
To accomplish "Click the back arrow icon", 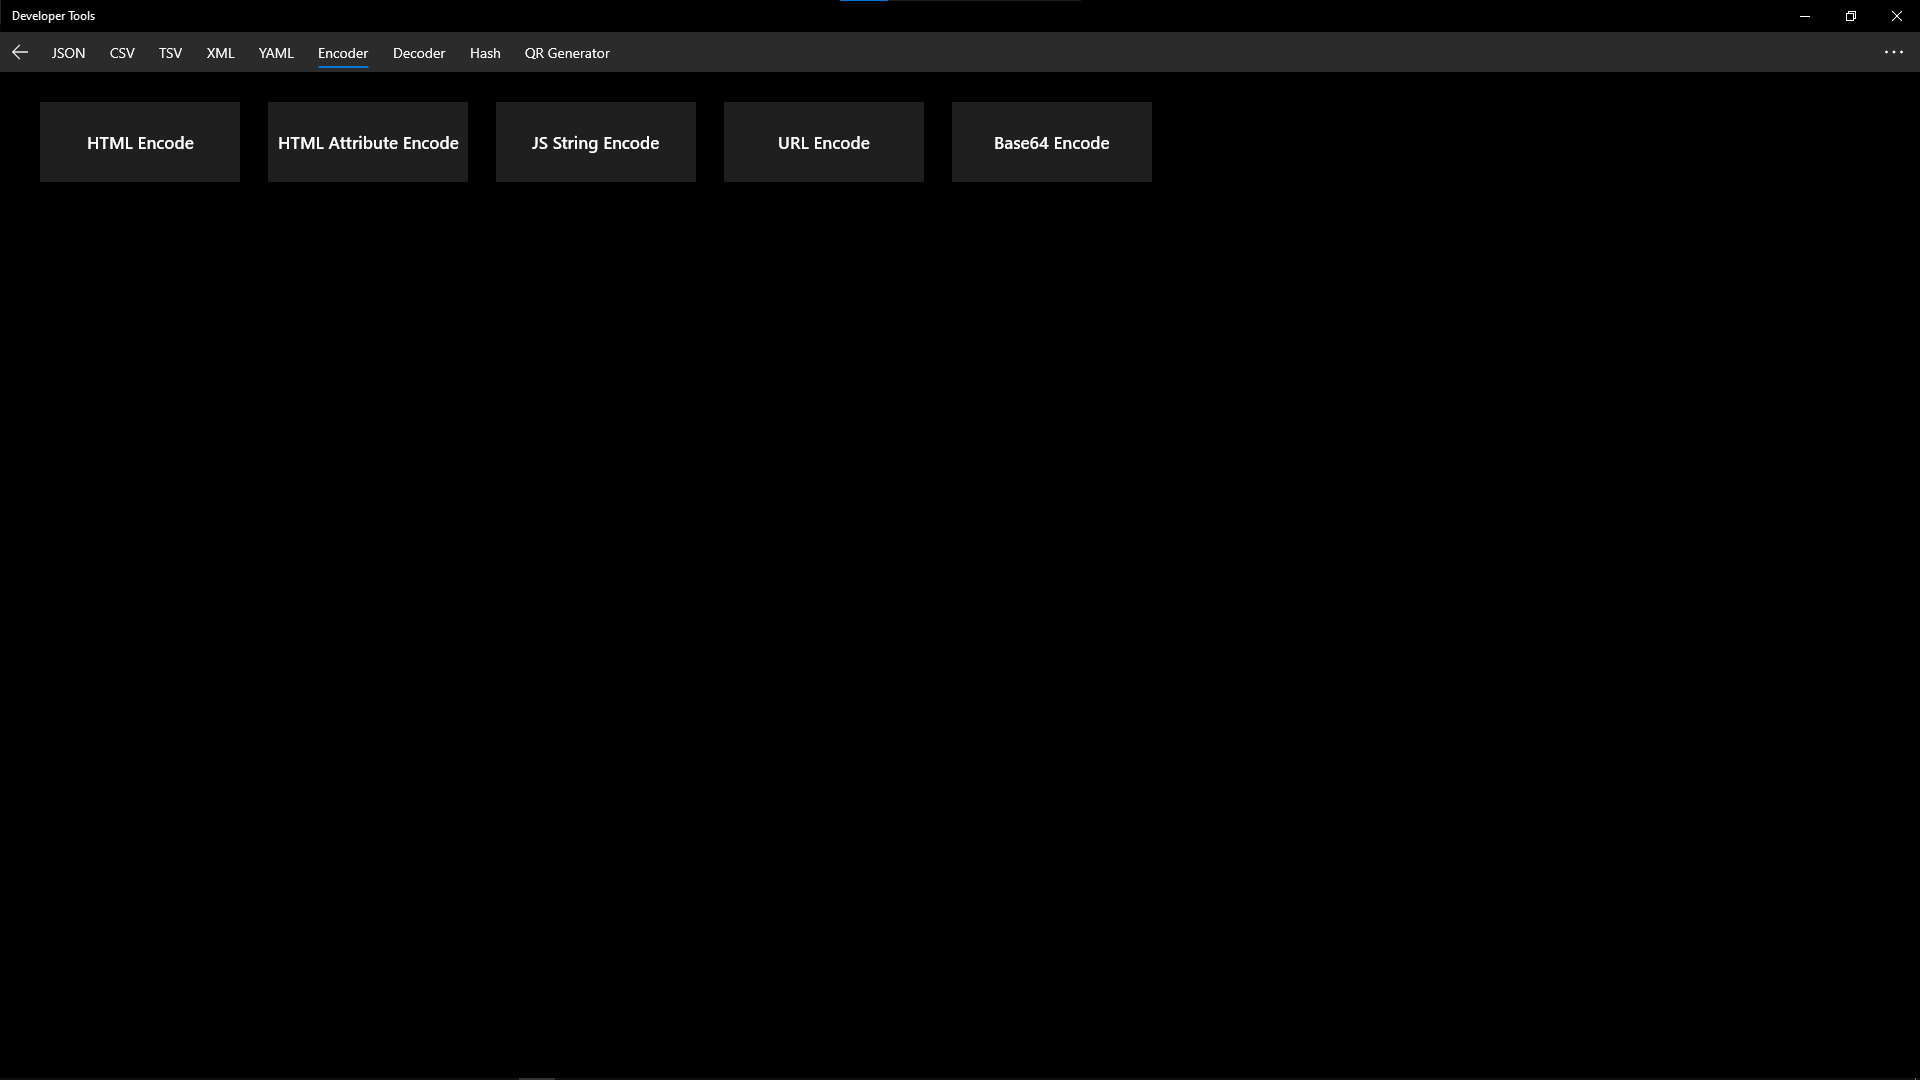I will [20, 52].
